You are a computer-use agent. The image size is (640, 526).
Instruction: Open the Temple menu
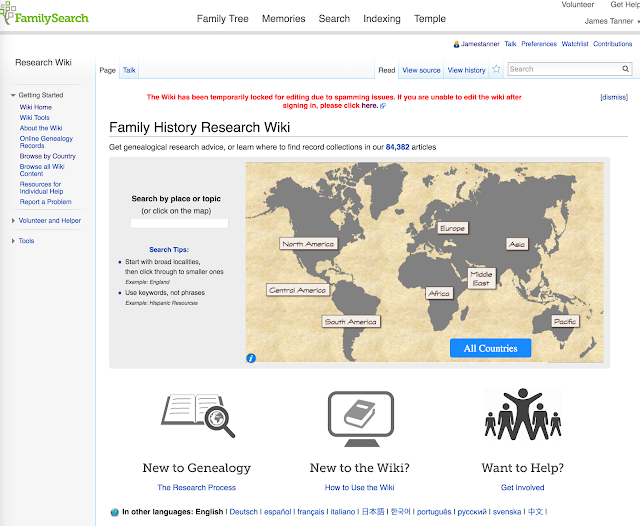point(430,19)
